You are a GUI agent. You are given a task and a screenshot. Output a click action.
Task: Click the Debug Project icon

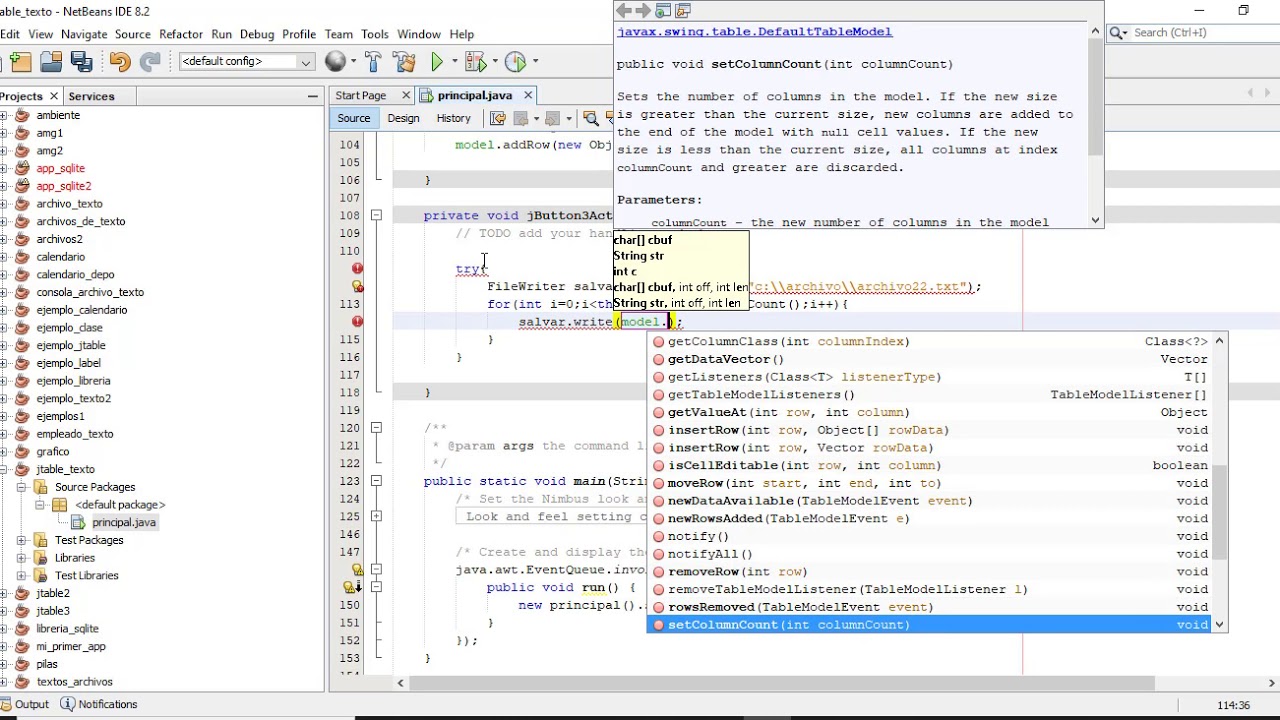[x=476, y=62]
